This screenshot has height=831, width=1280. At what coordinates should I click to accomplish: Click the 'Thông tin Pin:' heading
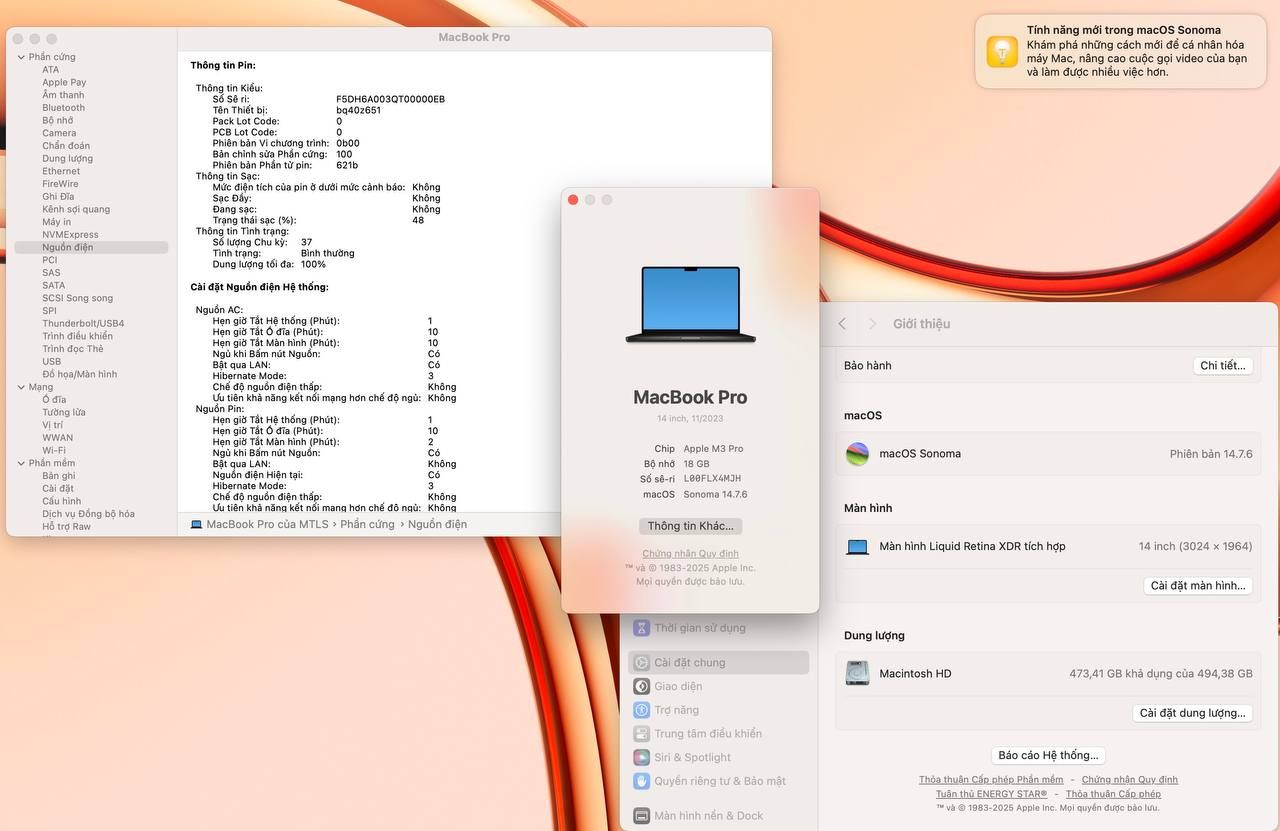(223, 65)
